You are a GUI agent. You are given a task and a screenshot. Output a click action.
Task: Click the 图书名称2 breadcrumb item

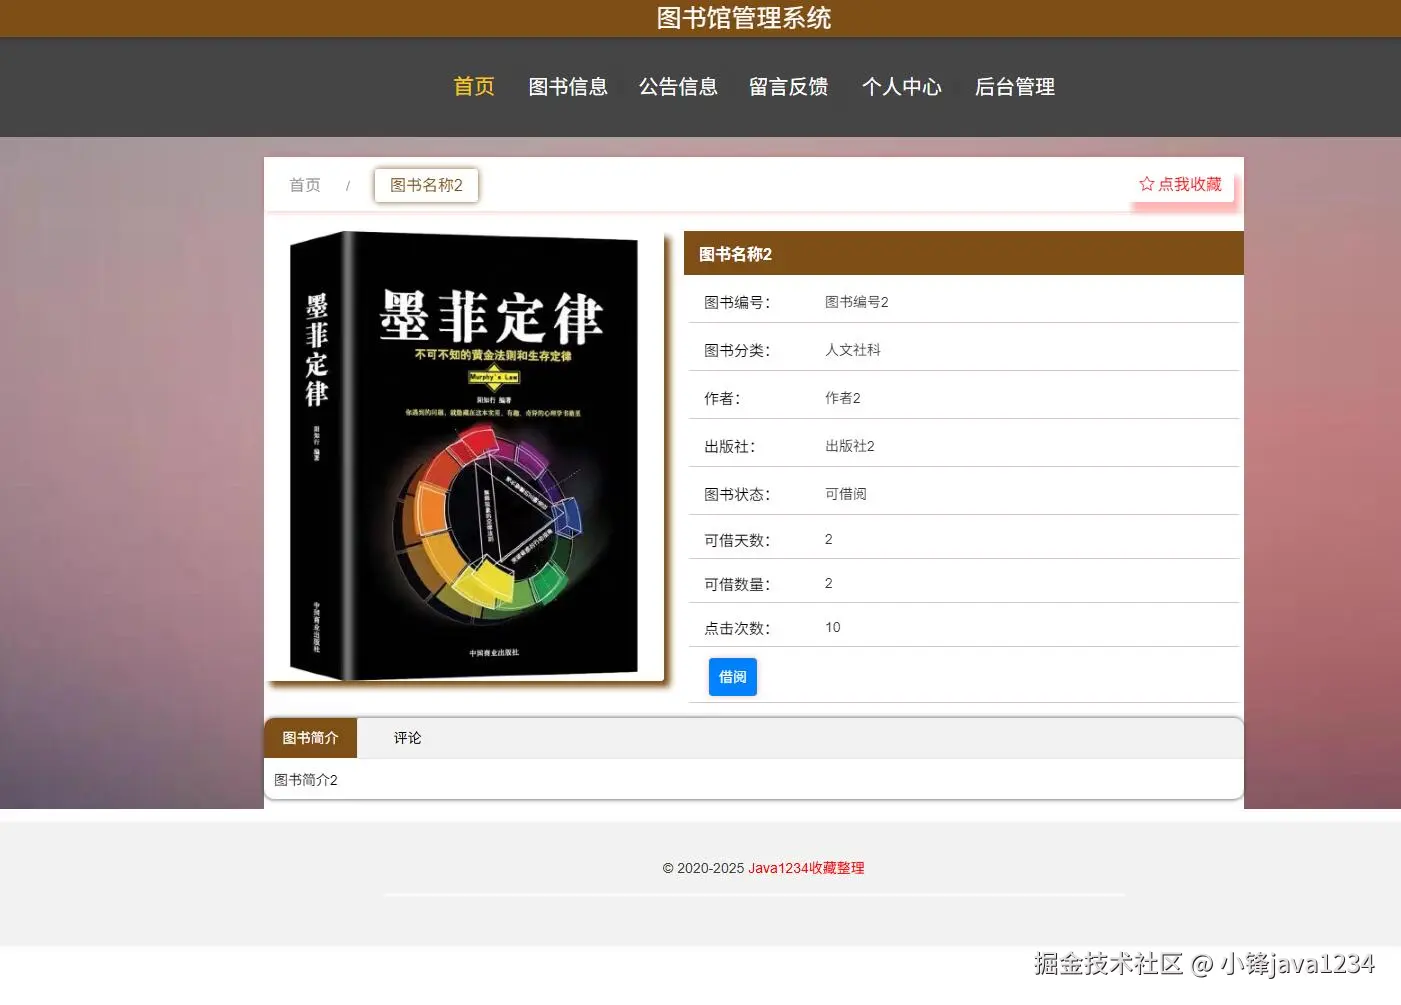click(x=426, y=185)
